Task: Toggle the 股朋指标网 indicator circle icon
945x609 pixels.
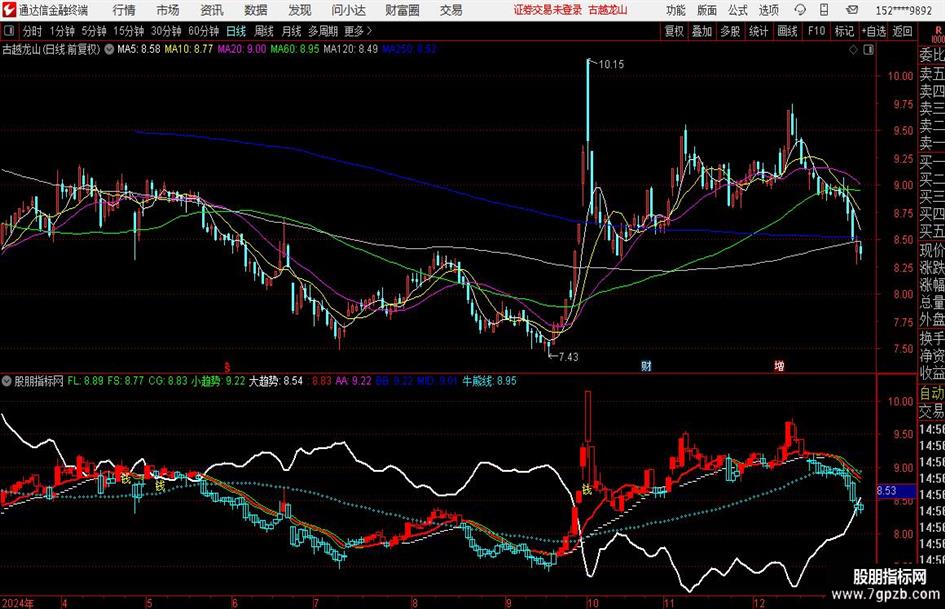Action: pyautogui.click(x=7, y=381)
